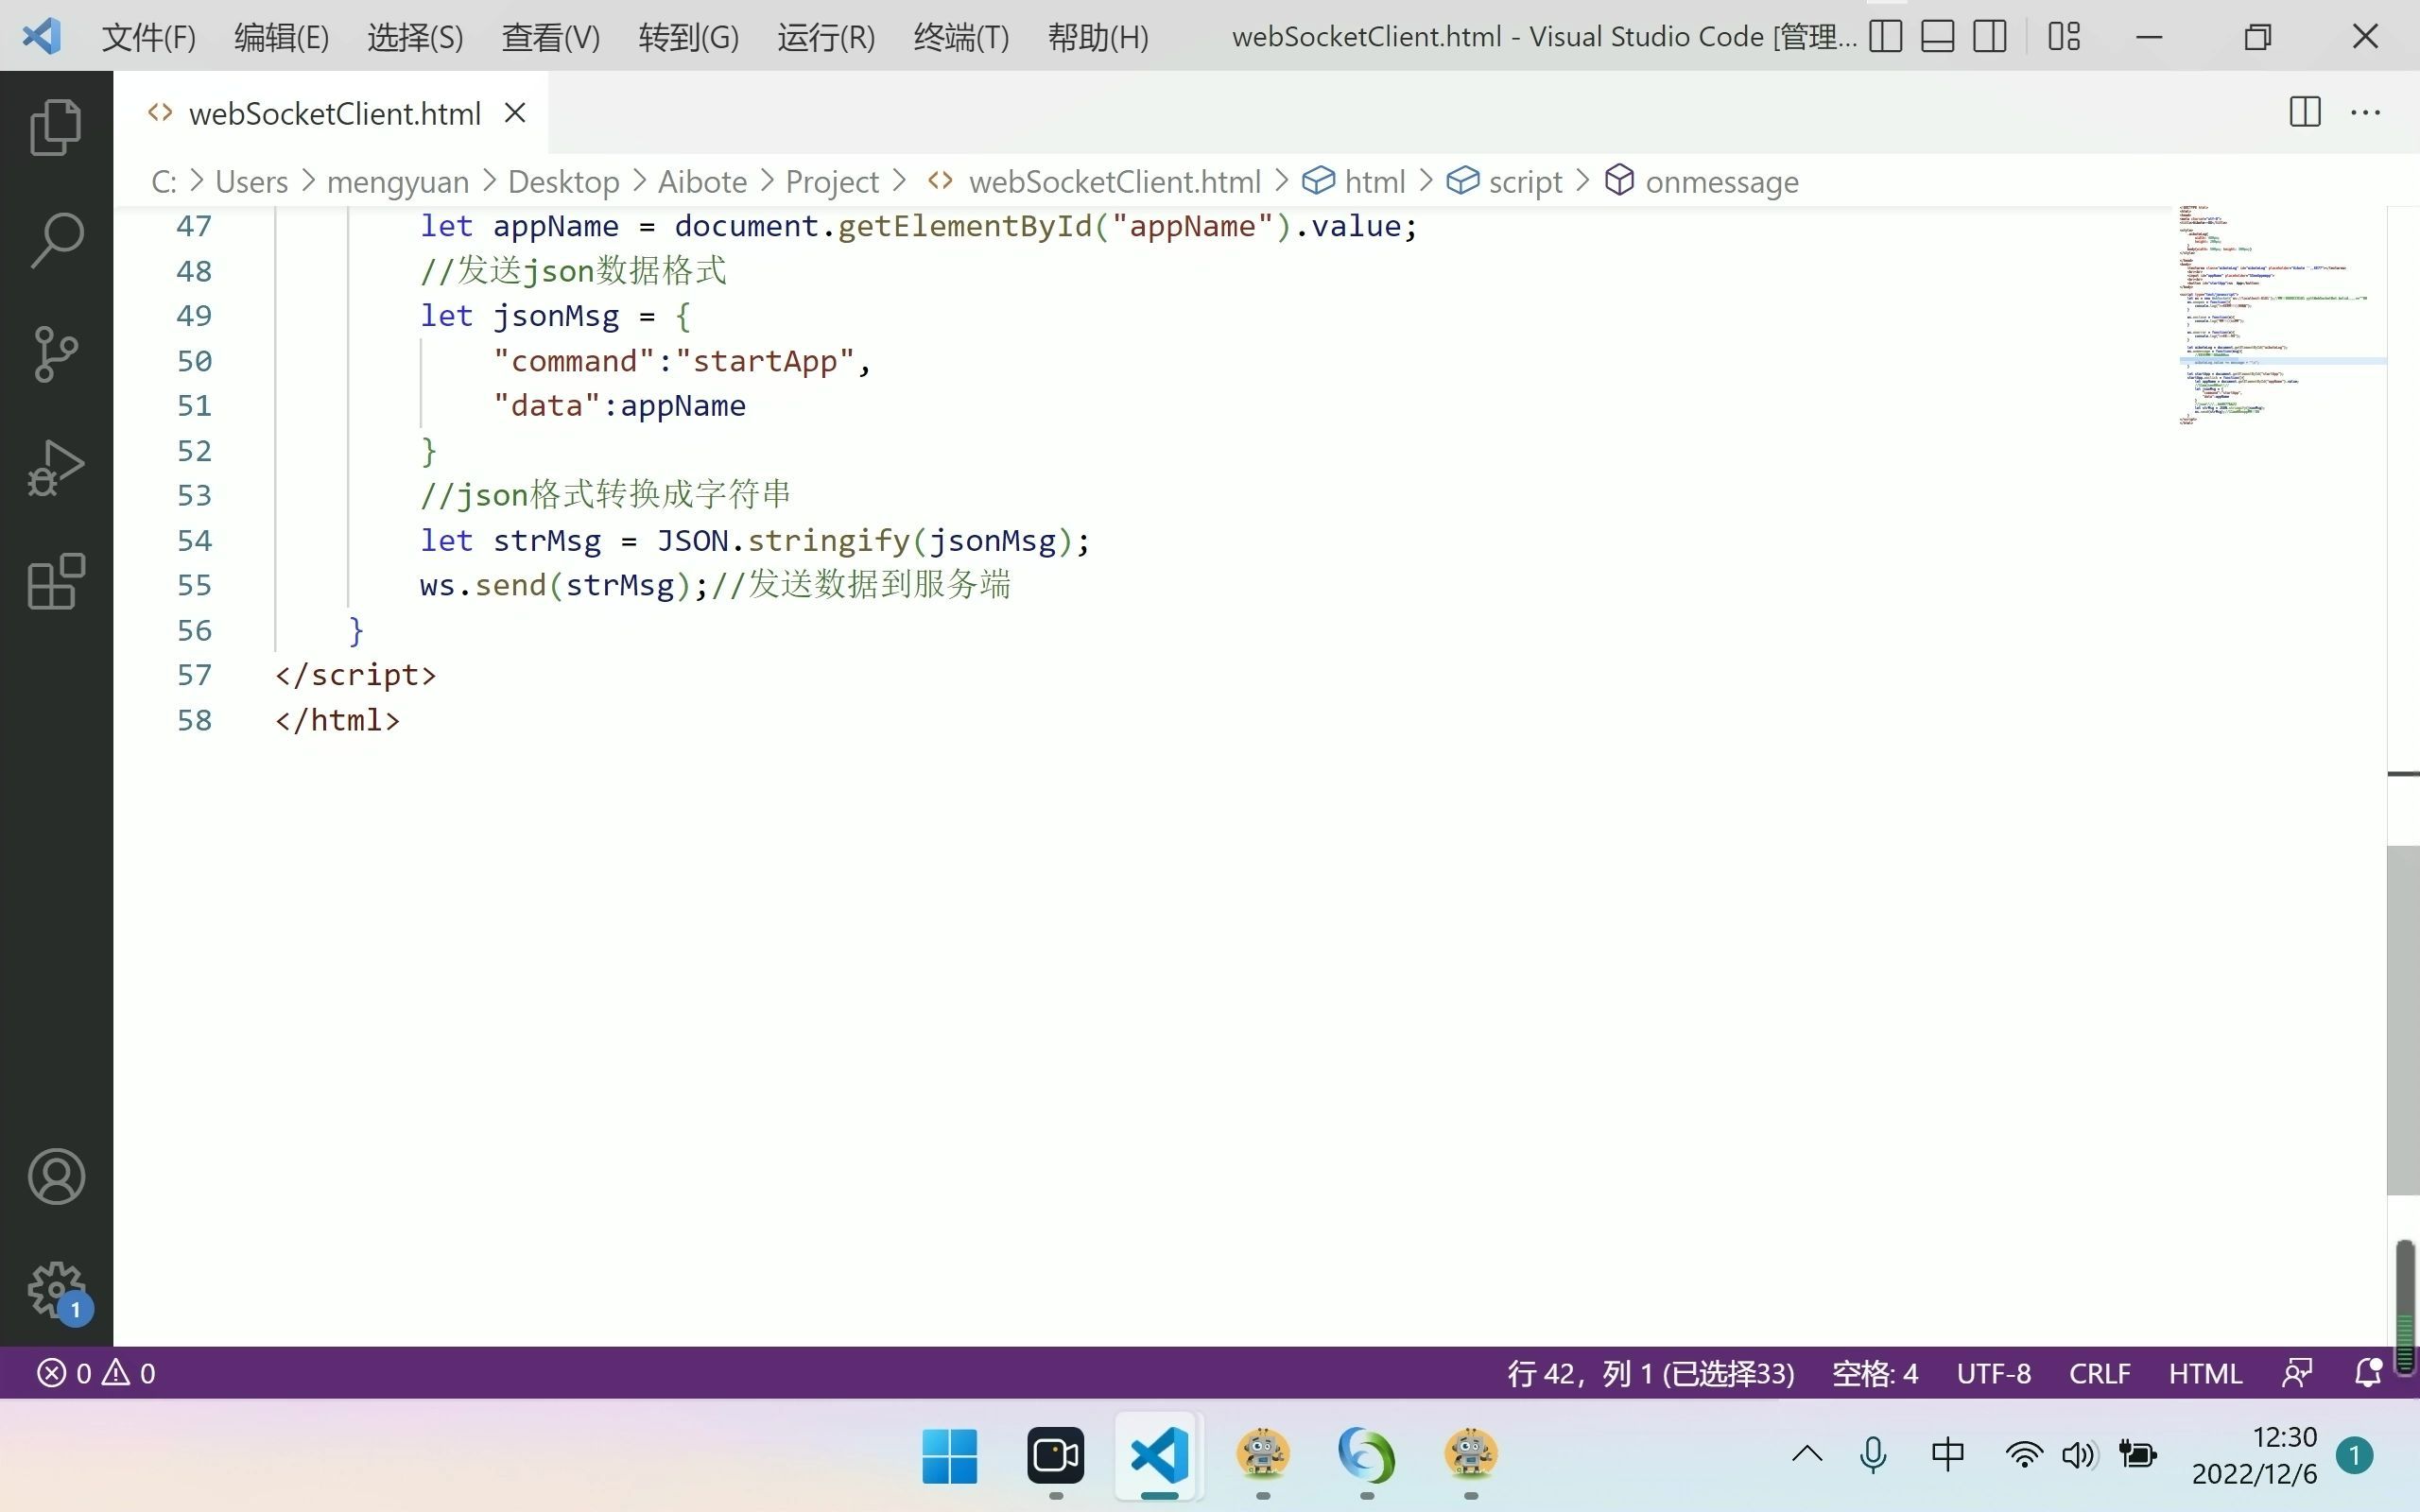Screen dimensions: 2420x1512
Task: Open the Explorer view
Action: pos(55,125)
